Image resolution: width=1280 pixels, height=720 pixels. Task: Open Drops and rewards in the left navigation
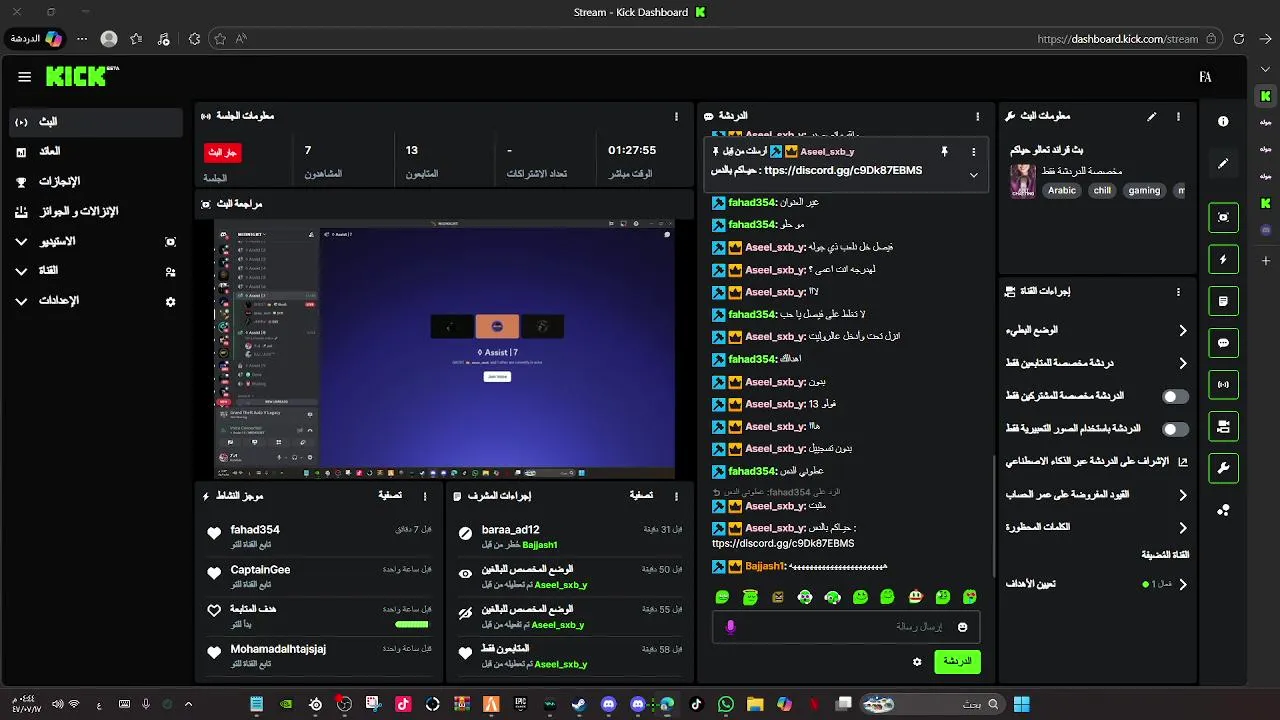pyautogui.click(x=96, y=212)
